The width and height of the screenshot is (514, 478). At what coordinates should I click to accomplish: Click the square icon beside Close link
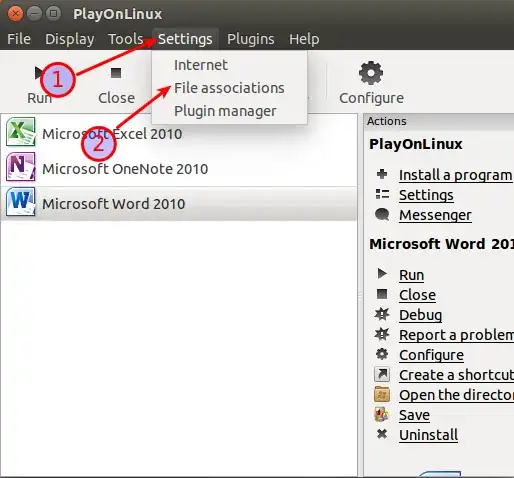pyautogui.click(x=382, y=294)
